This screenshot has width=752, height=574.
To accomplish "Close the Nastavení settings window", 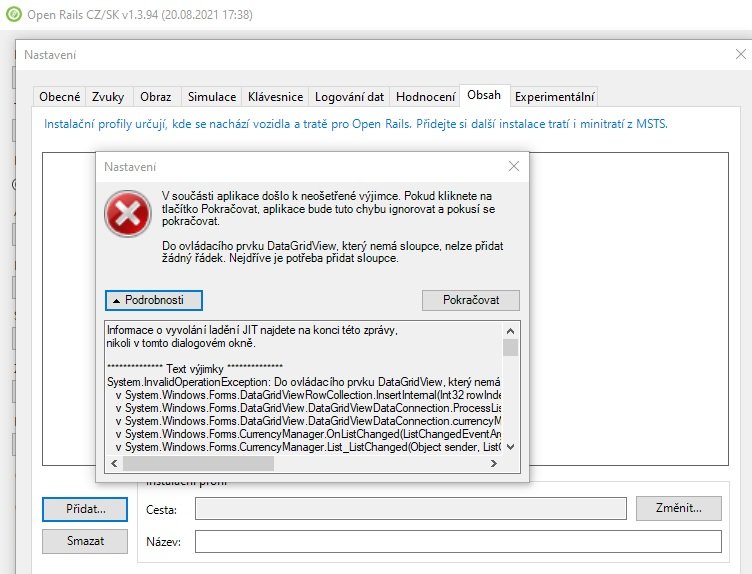I will tap(741, 54).
